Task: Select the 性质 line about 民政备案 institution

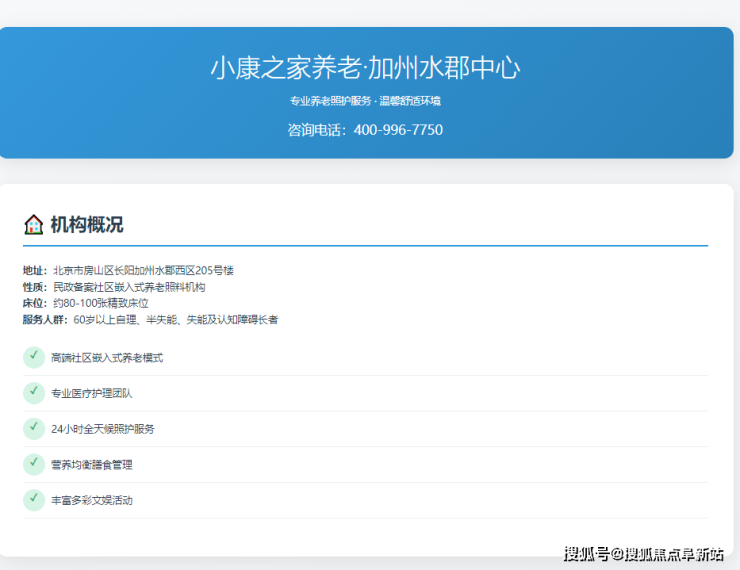Action: 114,287
